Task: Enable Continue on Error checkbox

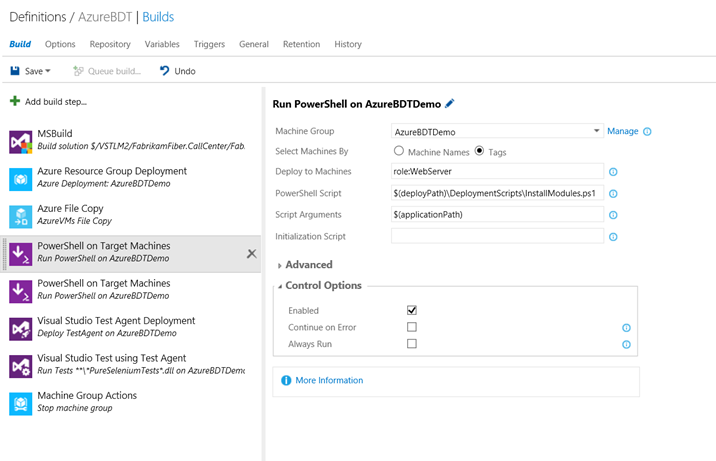Action: point(411,327)
